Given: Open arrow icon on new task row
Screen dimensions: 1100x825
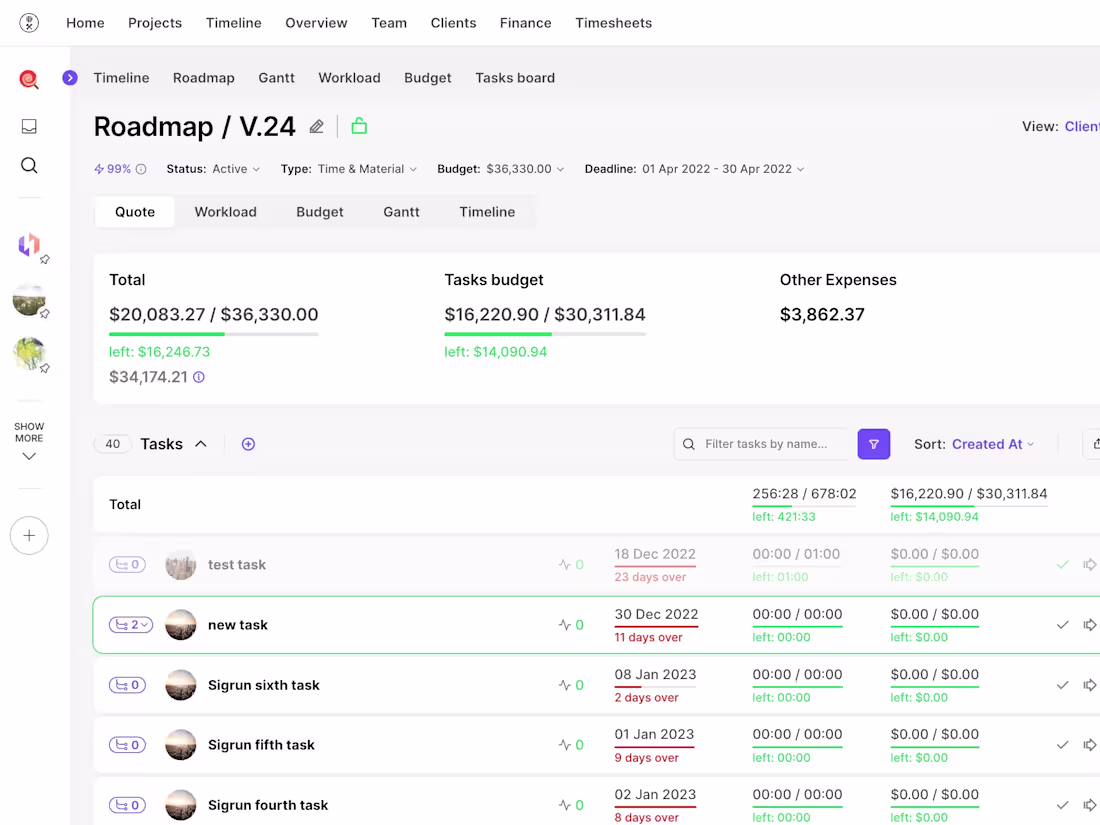Looking at the screenshot, I should tap(1089, 625).
